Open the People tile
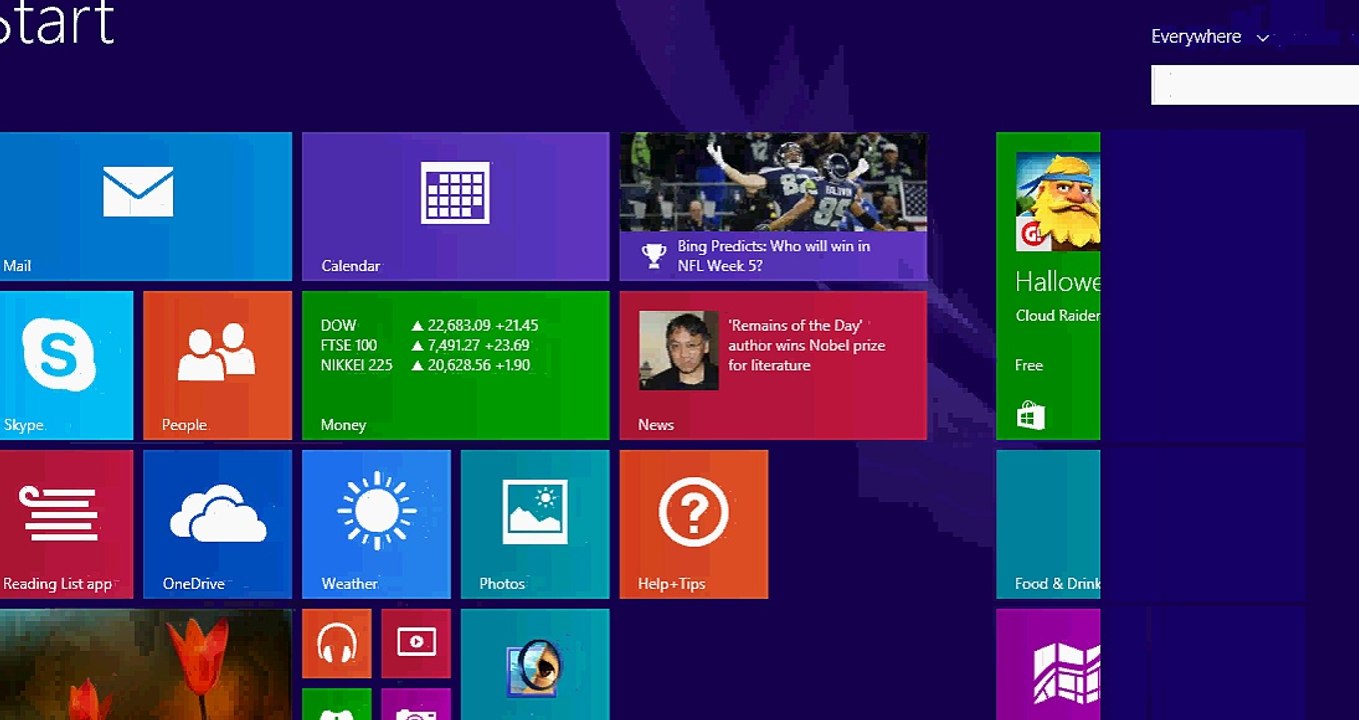 pyautogui.click(x=217, y=365)
